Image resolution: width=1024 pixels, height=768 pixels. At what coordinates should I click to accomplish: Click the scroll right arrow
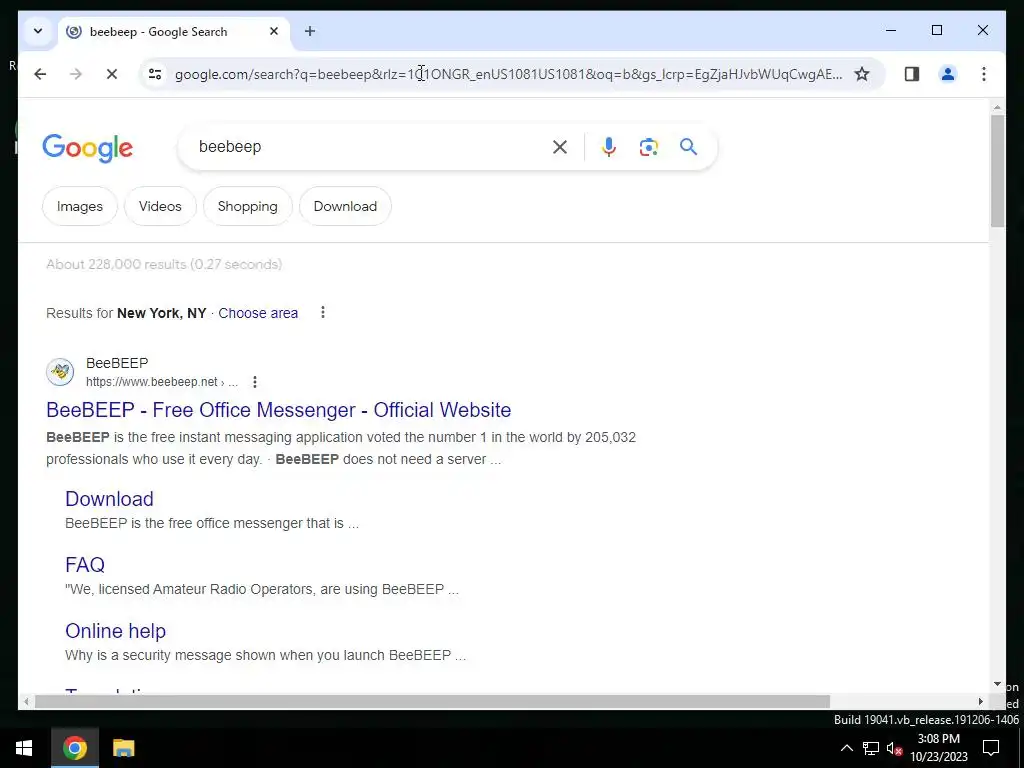pos(981,702)
